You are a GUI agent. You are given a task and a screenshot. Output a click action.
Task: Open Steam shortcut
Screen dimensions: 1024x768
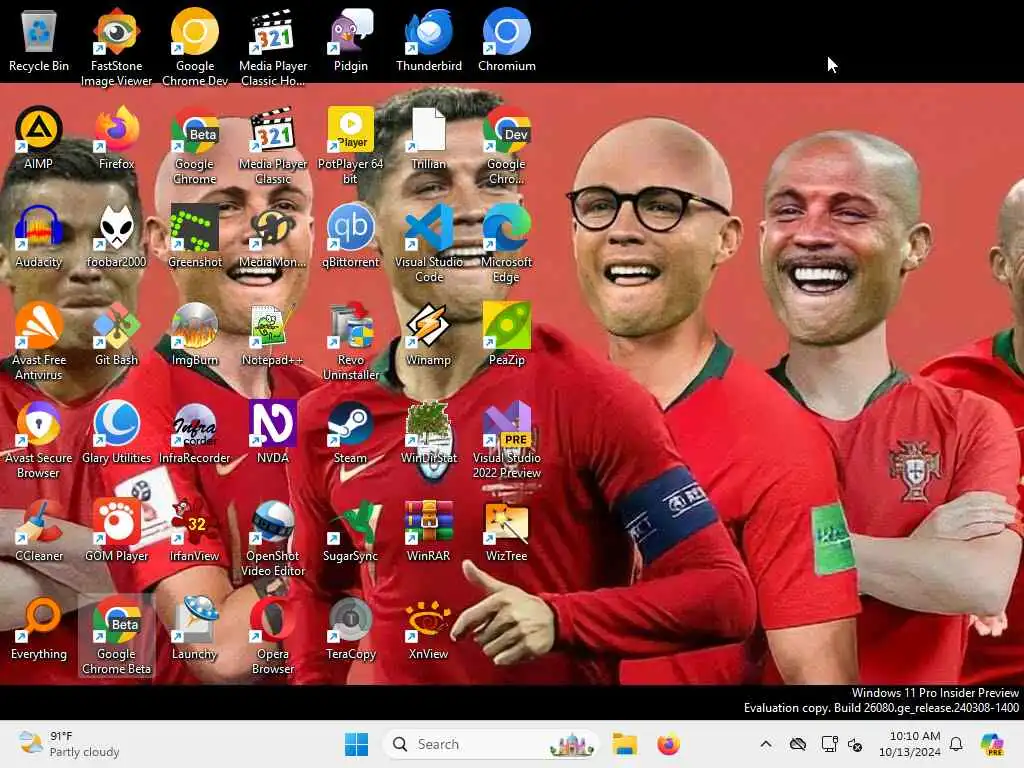click(351, 432)
